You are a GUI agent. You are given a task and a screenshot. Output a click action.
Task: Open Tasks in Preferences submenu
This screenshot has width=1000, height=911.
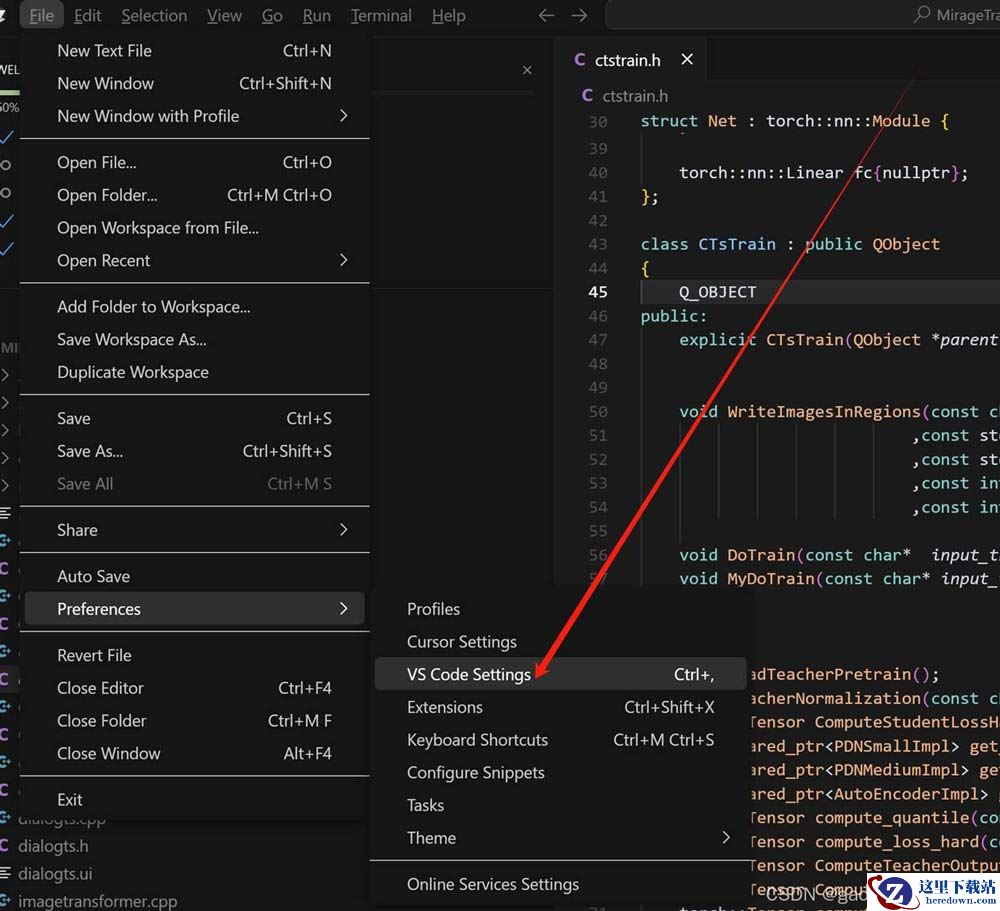(561, 805)
